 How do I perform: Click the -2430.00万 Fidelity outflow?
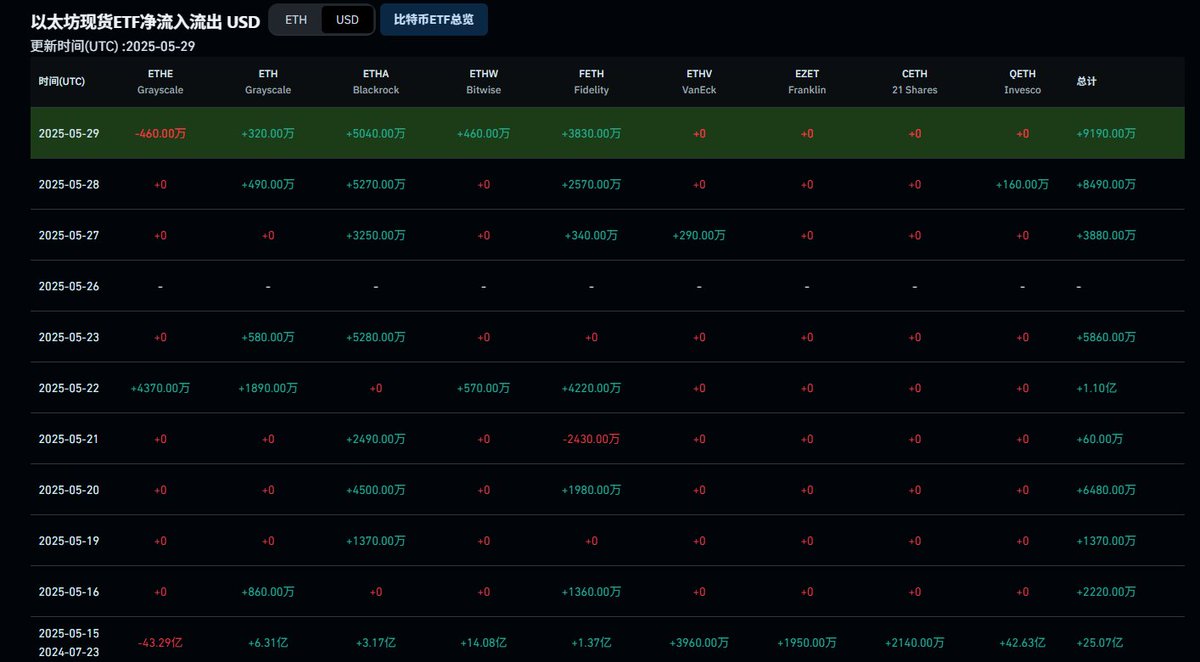tap(591, 439)
